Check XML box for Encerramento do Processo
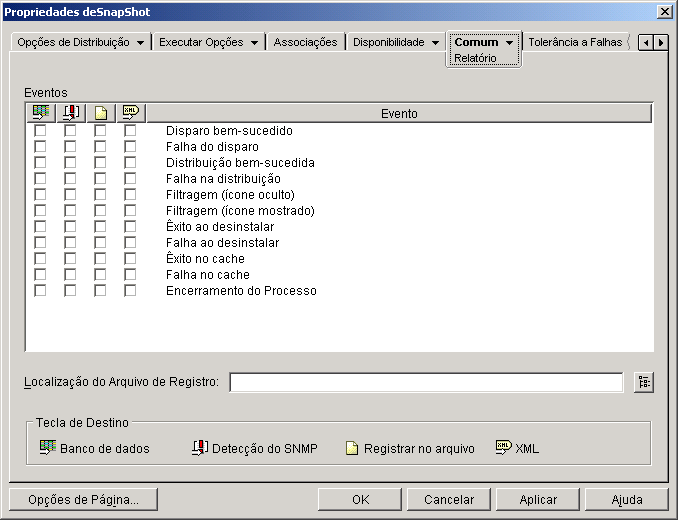Image resolution: width=678 pixels, height=520 pixels. point(130,290)
